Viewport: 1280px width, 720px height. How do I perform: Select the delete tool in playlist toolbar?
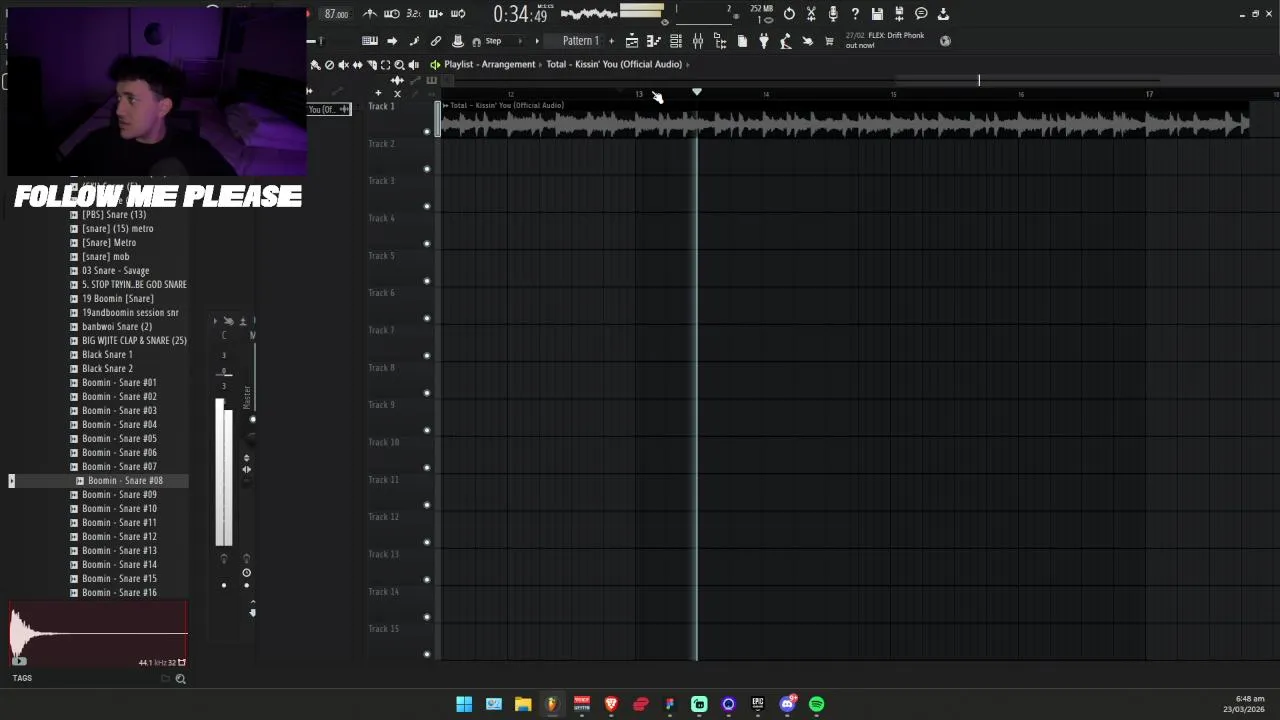click(x=329, y=64)
